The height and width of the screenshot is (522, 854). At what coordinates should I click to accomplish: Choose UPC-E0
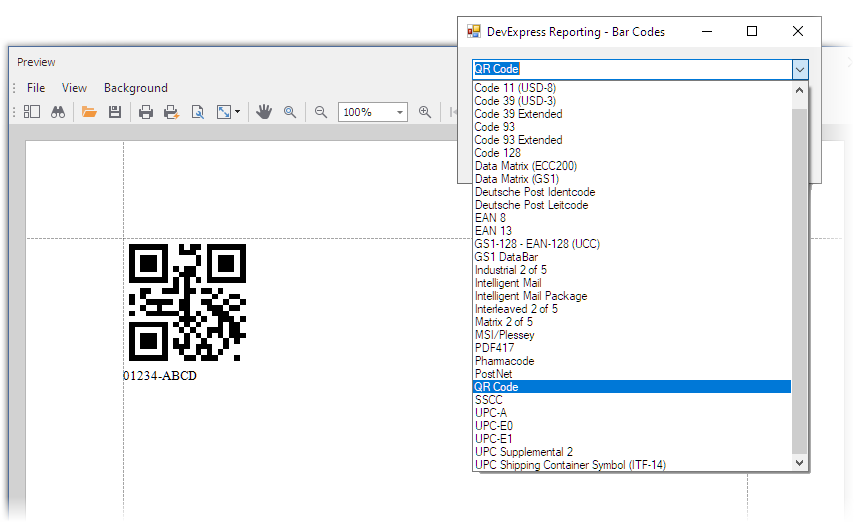[x=632, y=426]
